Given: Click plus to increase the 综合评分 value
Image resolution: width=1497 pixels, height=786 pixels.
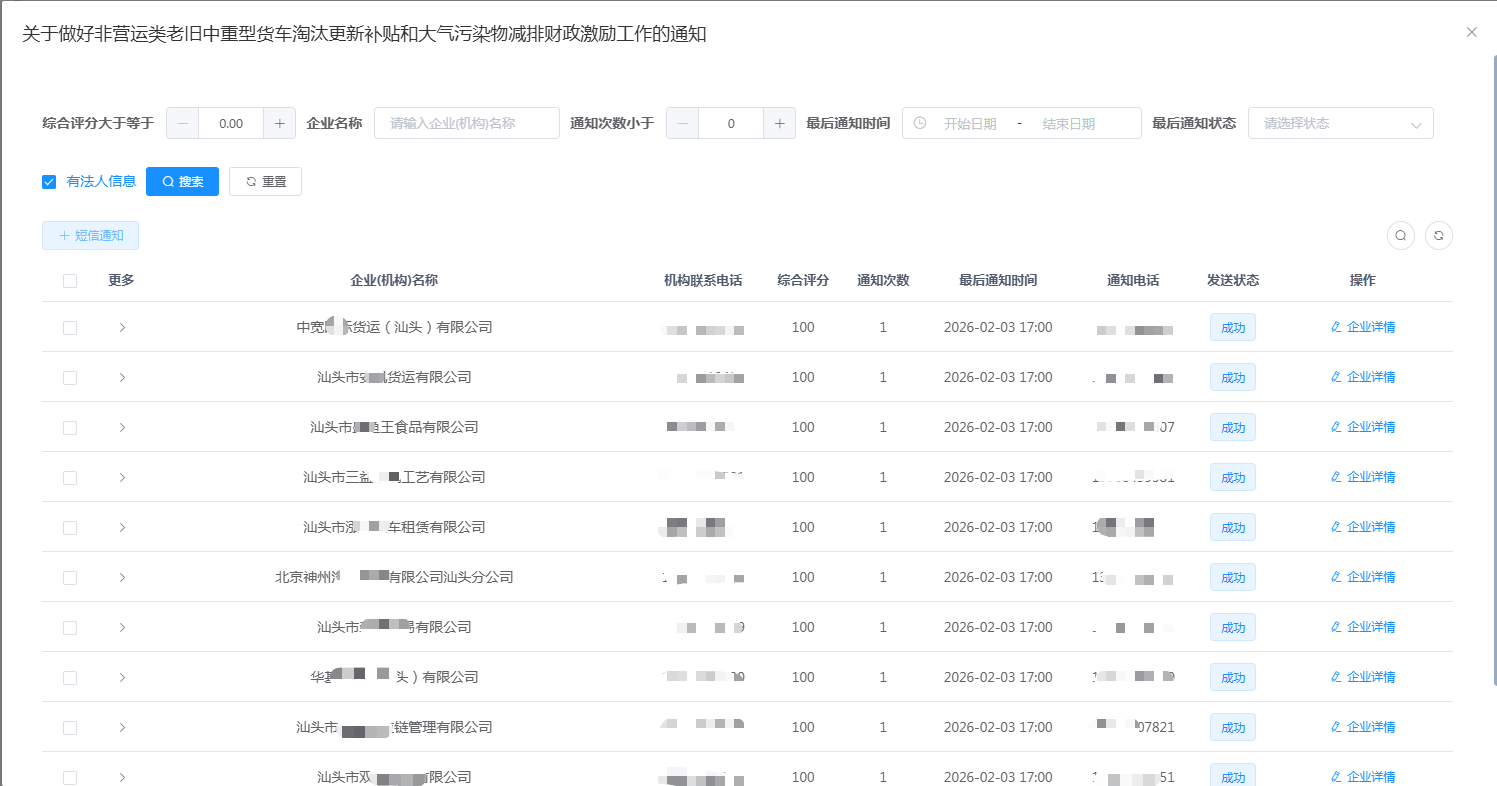Looking at the screenshot, I should click(279, 123).
